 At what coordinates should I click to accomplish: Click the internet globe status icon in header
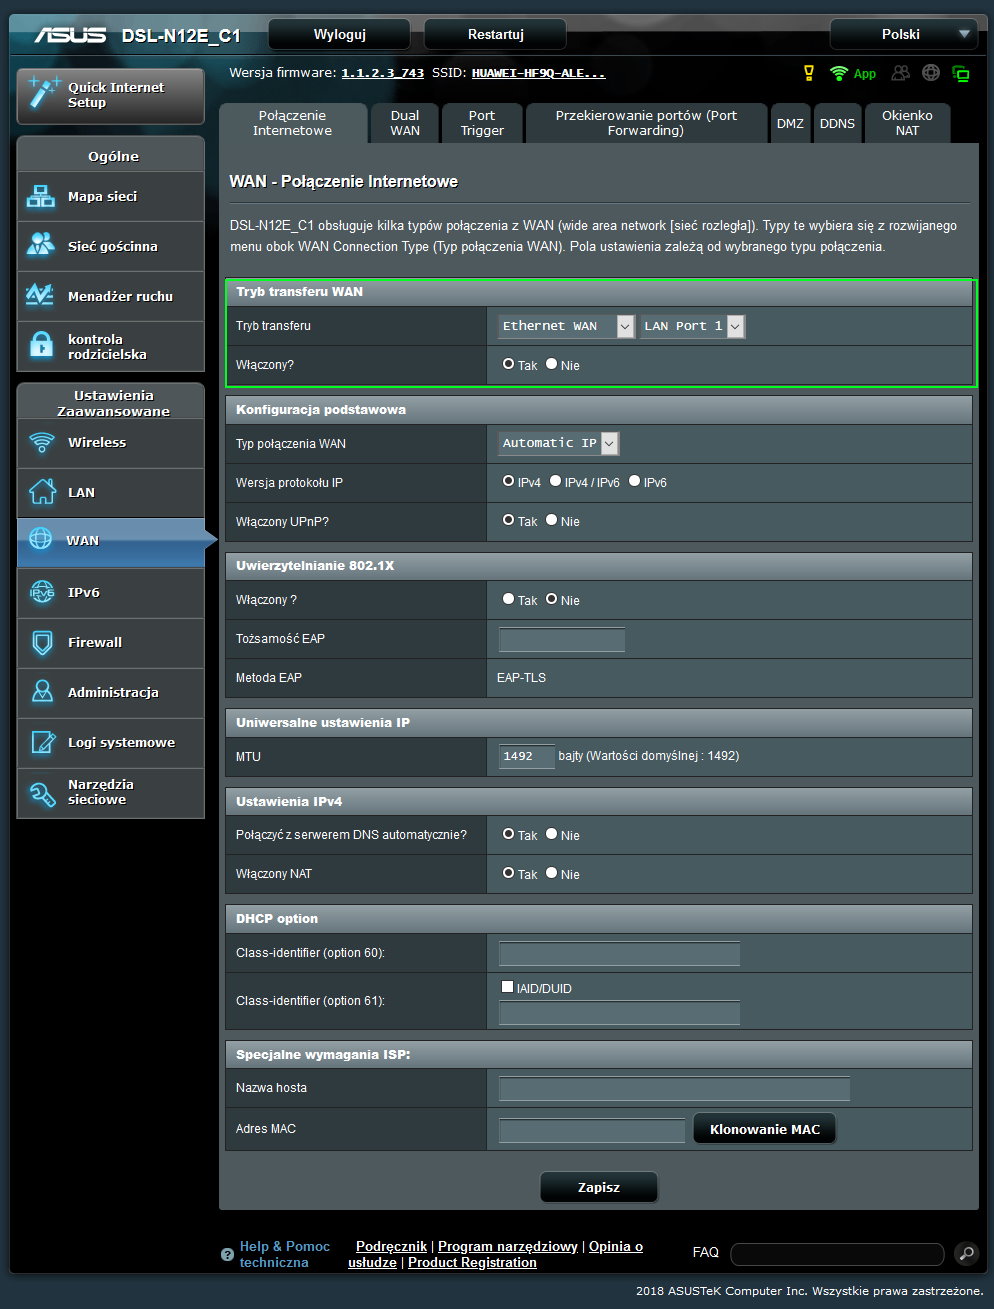pyautogui.click(x=931, y=73)
